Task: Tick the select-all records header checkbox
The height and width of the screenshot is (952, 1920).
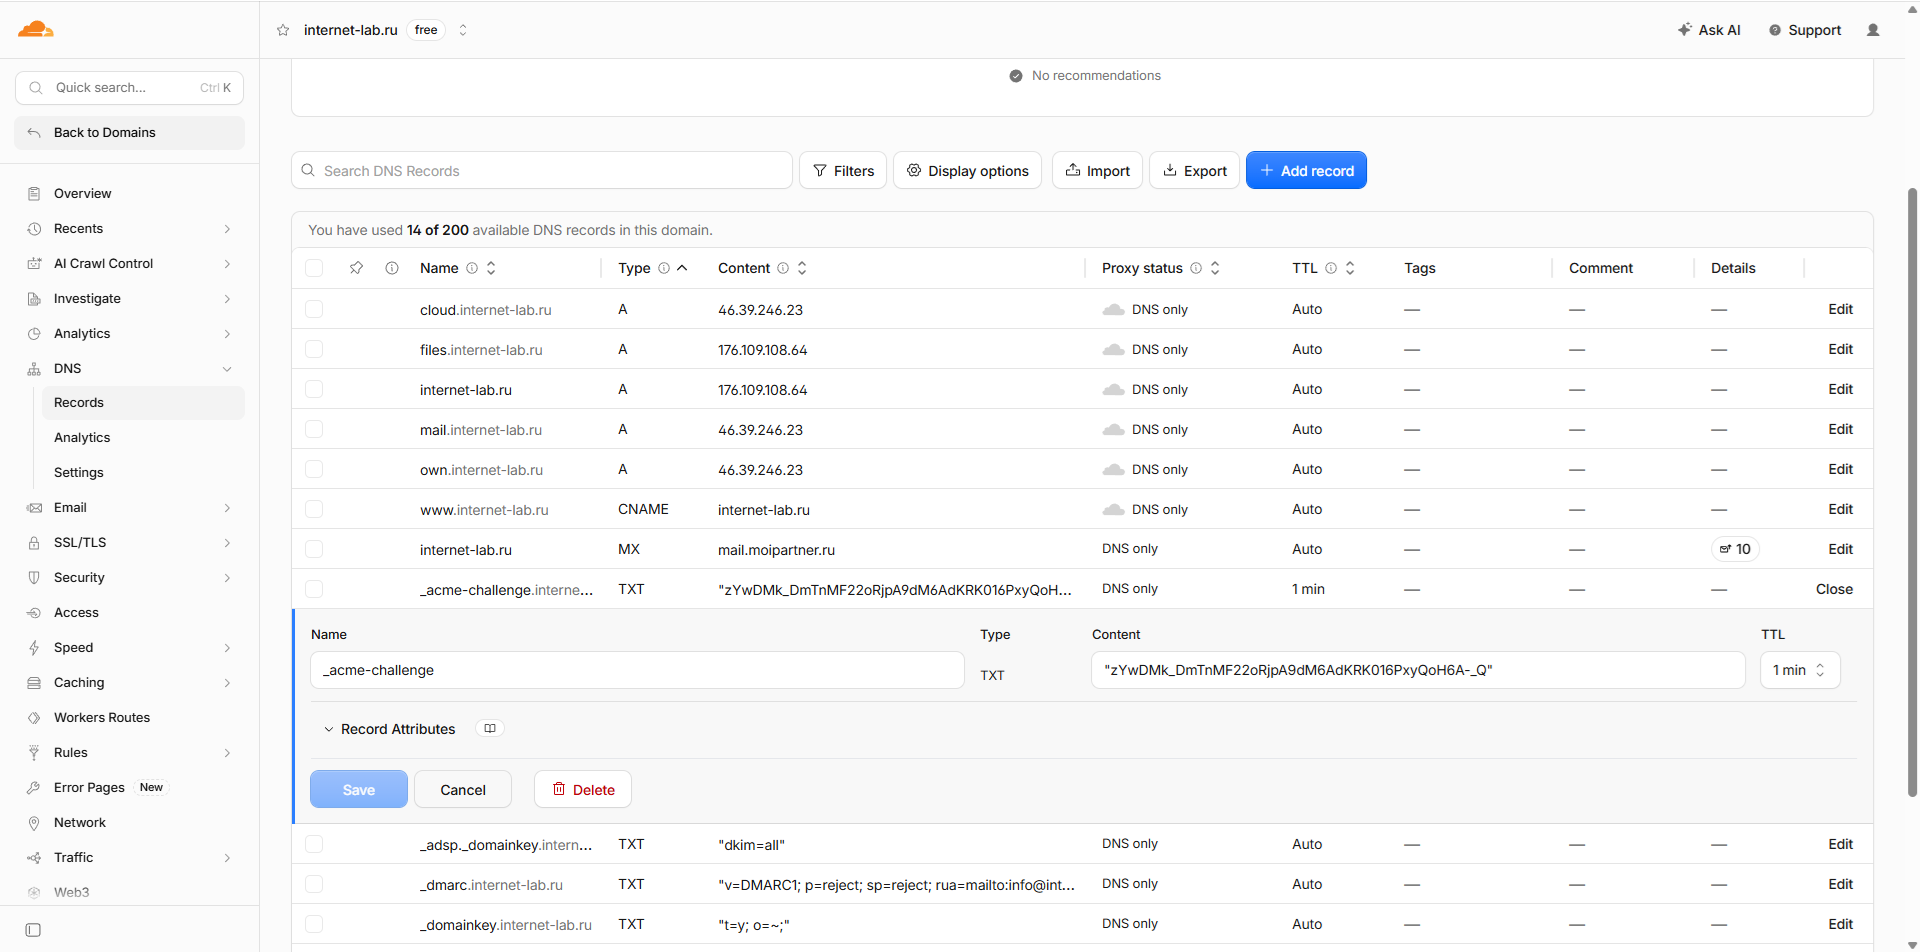Action: tap(314, 268)
